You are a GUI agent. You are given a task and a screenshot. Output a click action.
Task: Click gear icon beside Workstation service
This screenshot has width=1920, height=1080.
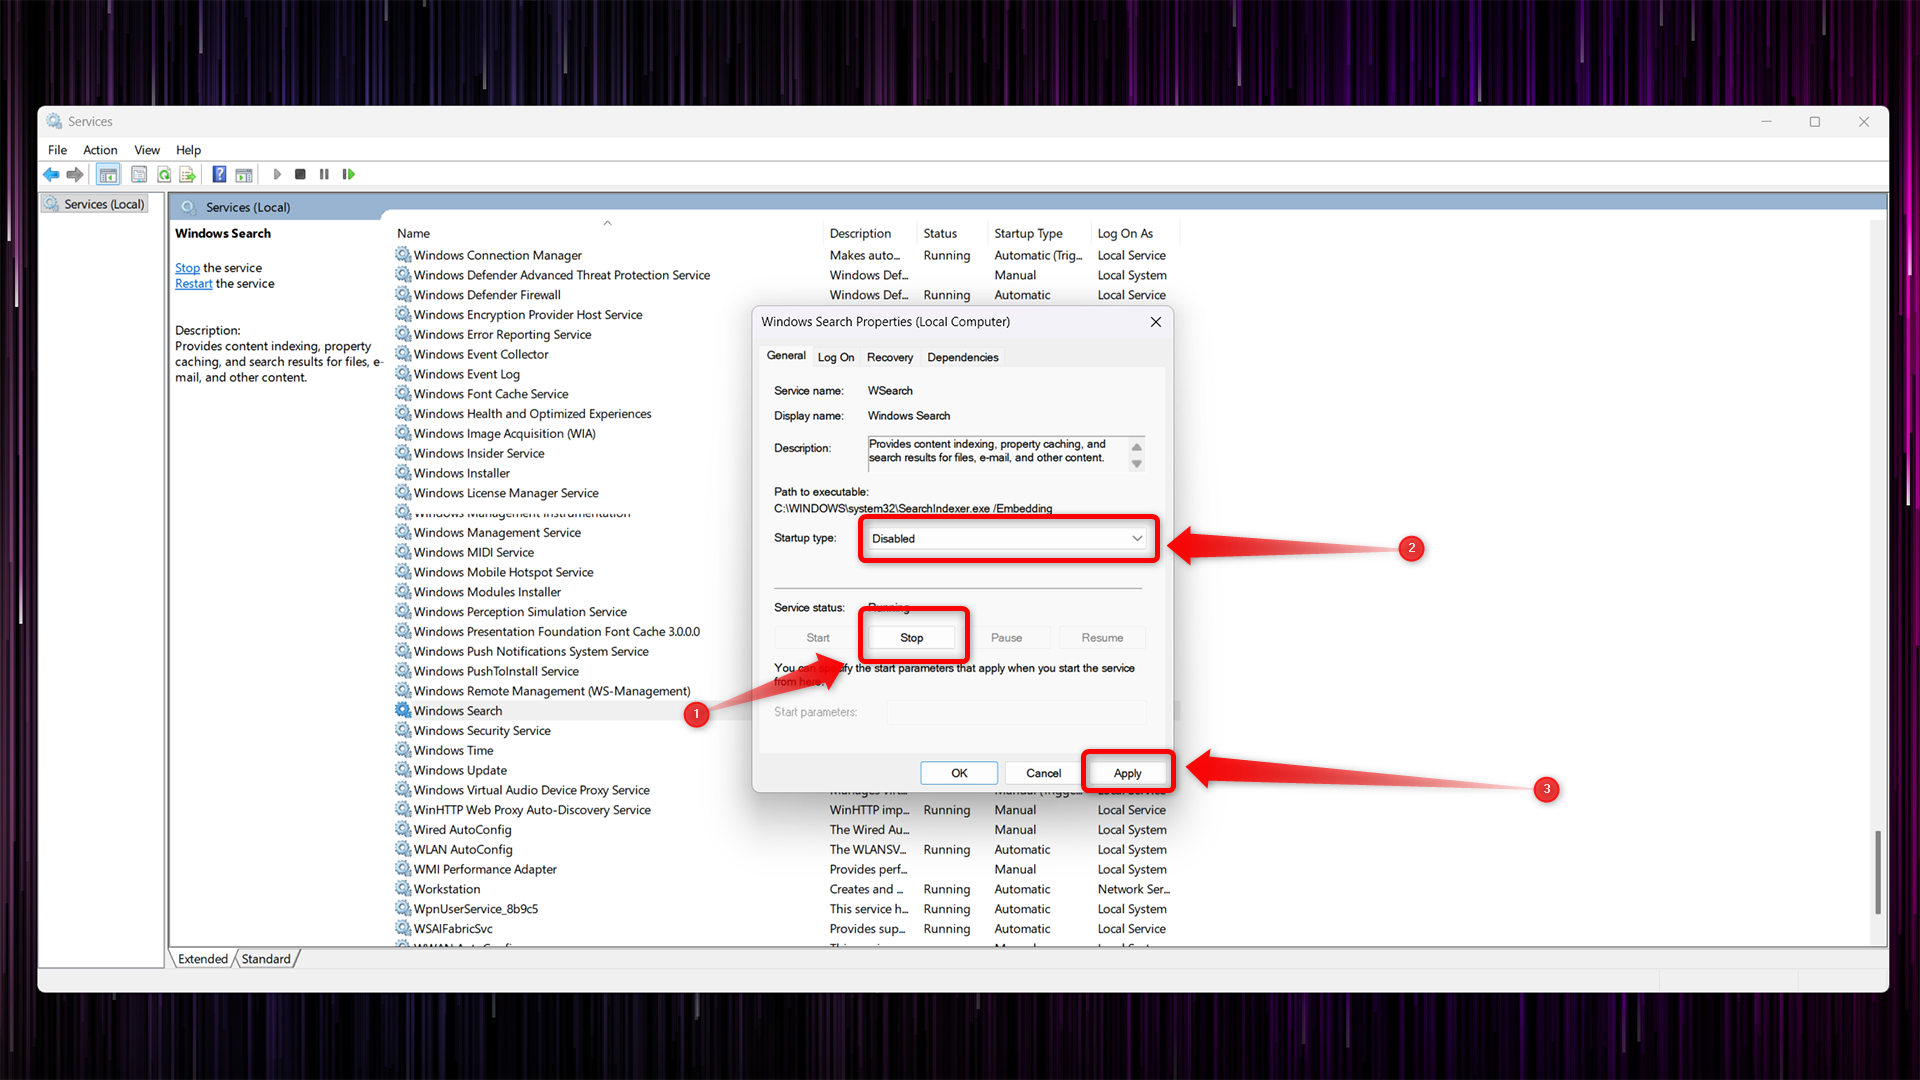(403, 889)
